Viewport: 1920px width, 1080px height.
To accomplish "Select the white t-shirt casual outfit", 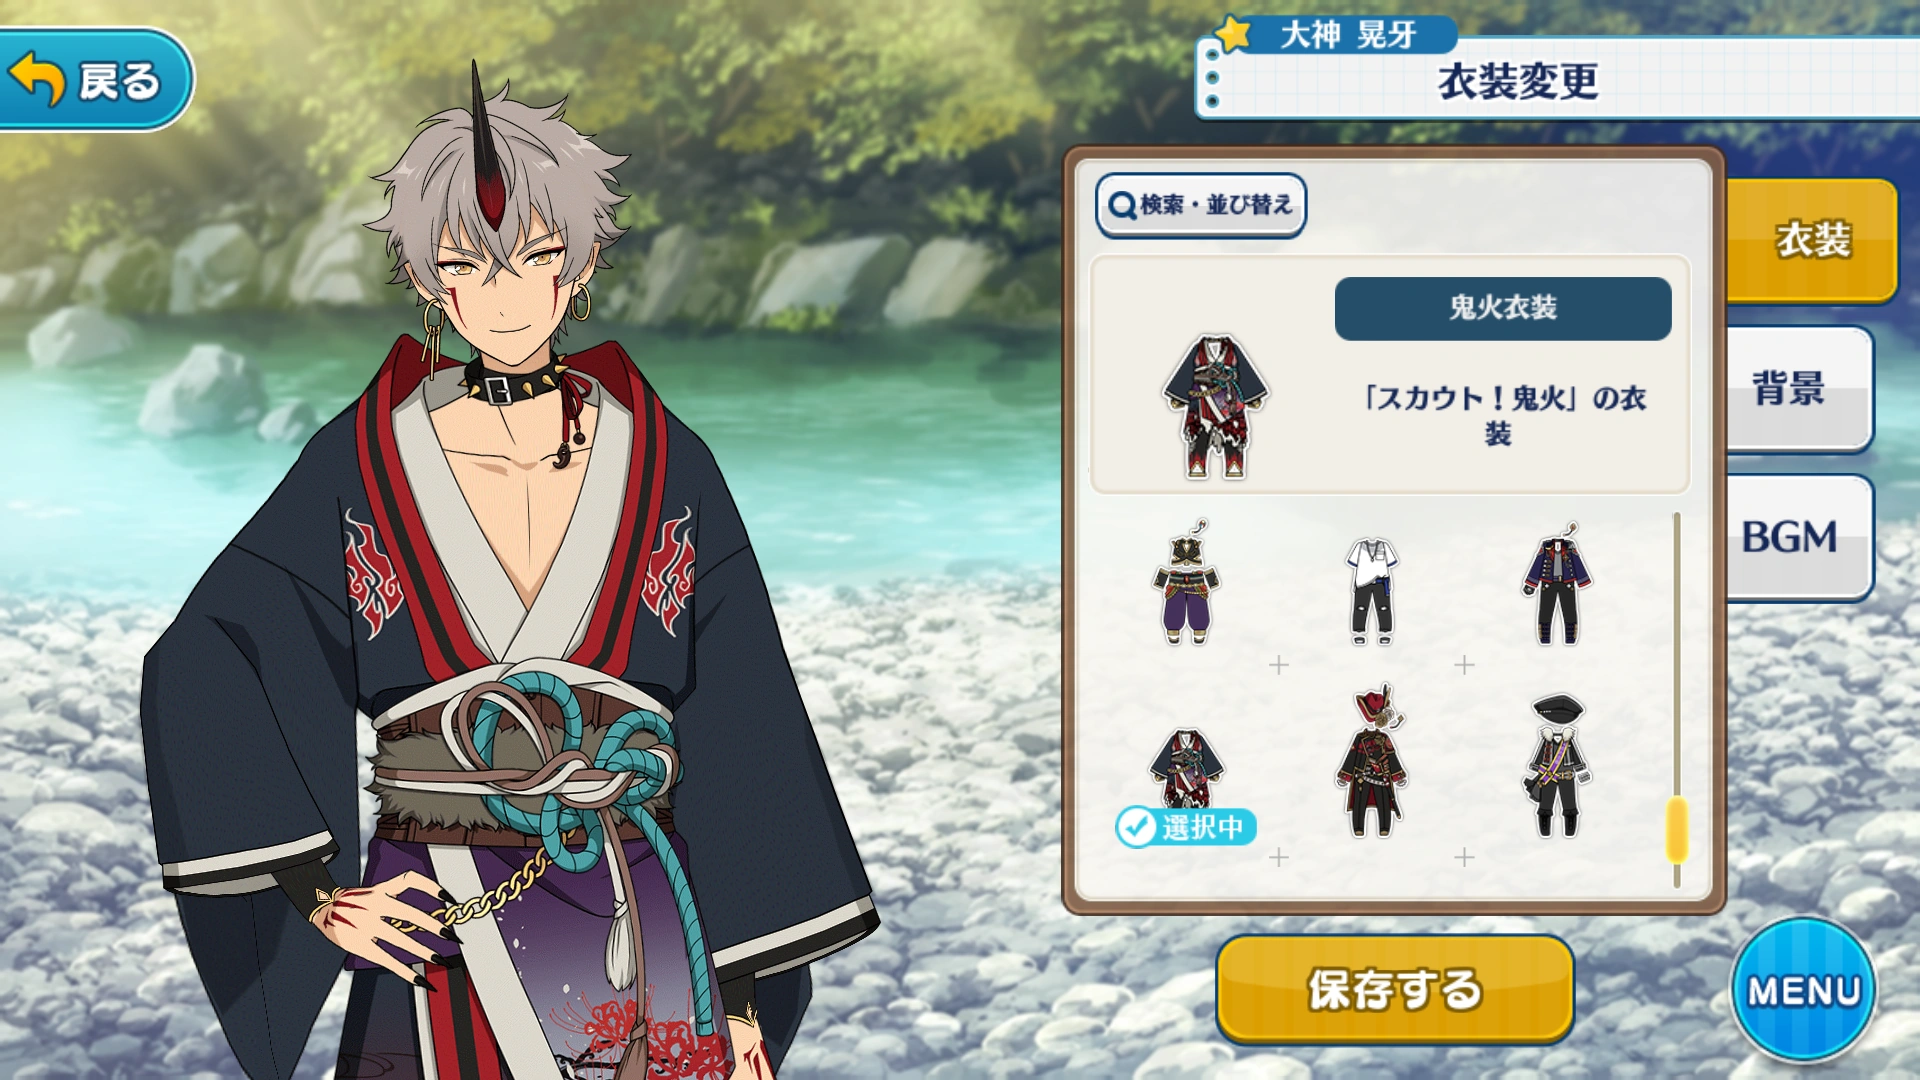I will pyautogui.click(x=1372, y=590).
